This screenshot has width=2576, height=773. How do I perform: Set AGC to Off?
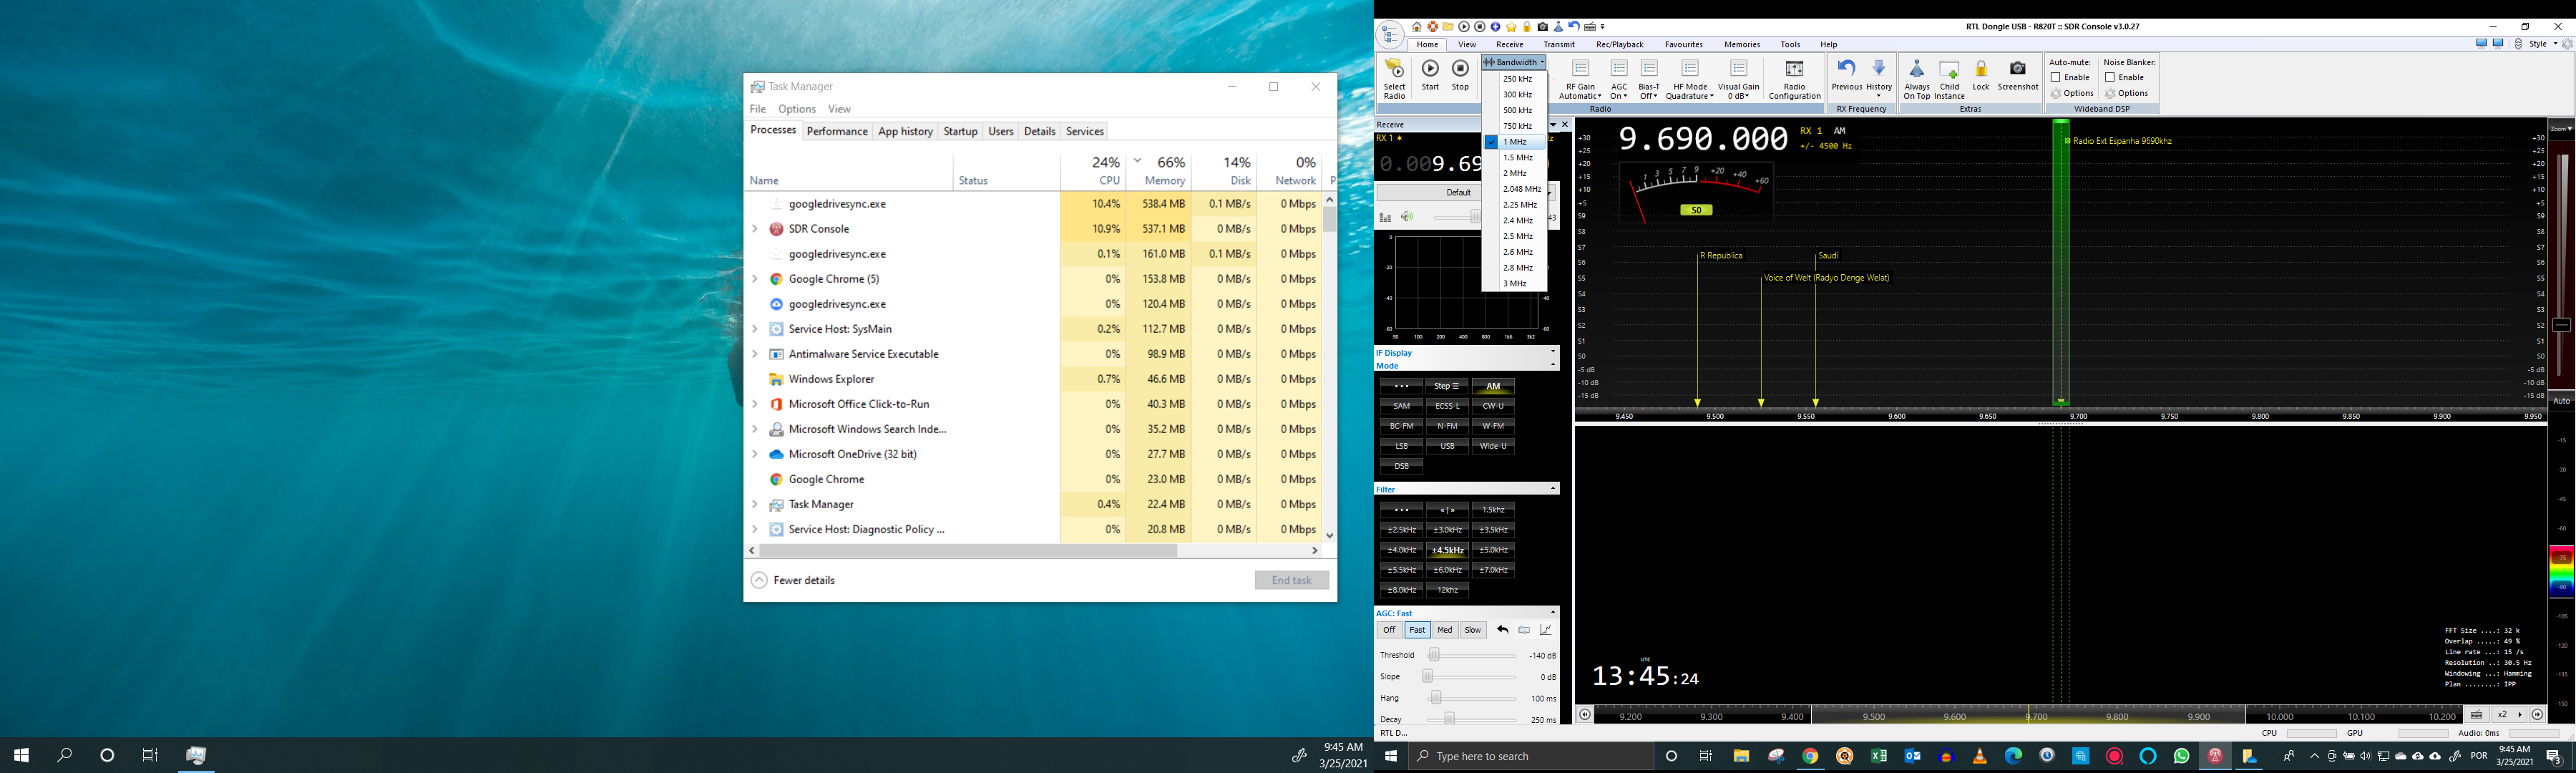pyautogui.click(x=1389, y=630)
